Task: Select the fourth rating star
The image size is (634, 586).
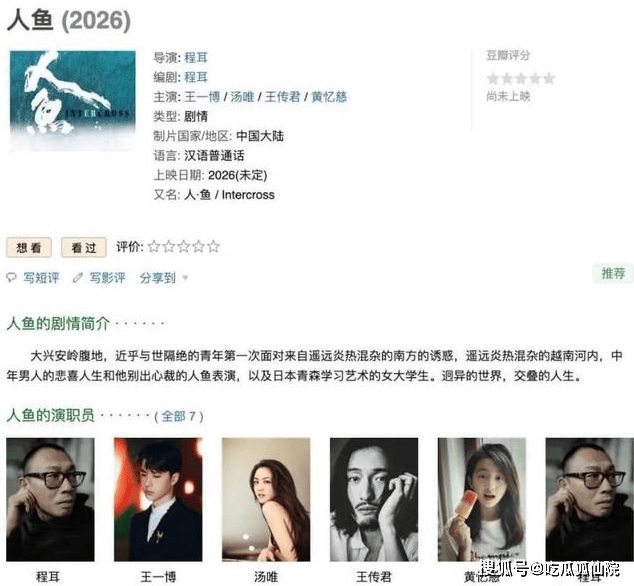Action: 199,246
